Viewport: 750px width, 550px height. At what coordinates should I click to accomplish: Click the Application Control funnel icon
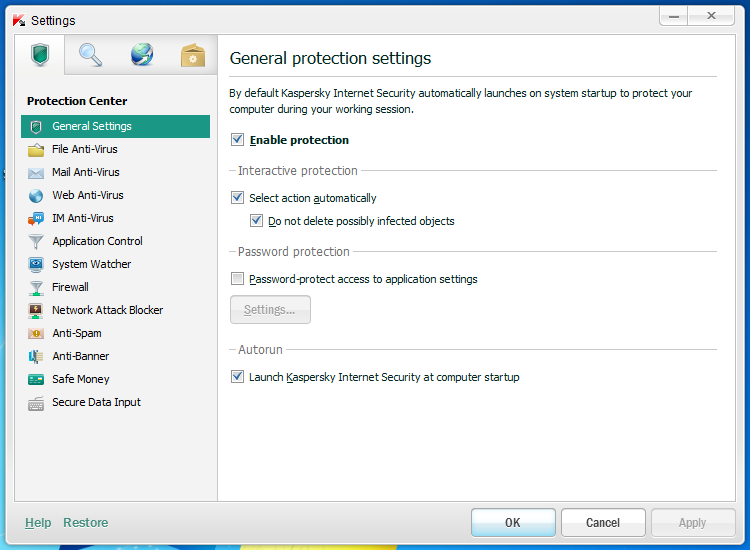(36, 242)
